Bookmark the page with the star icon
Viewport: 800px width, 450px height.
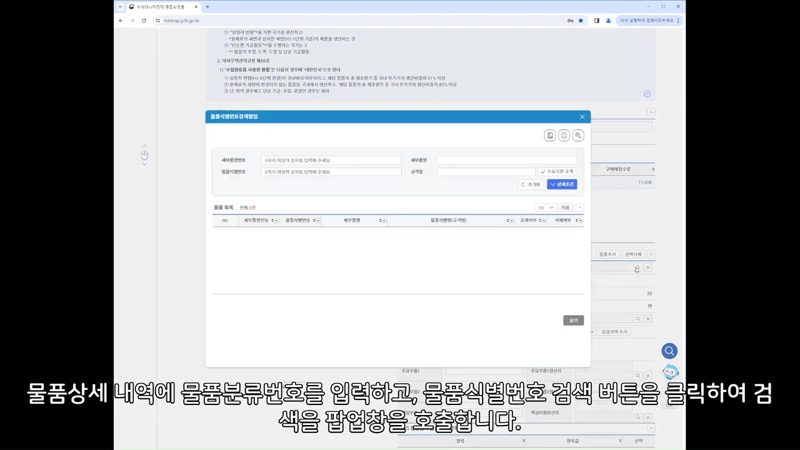[x=581, y=21]
